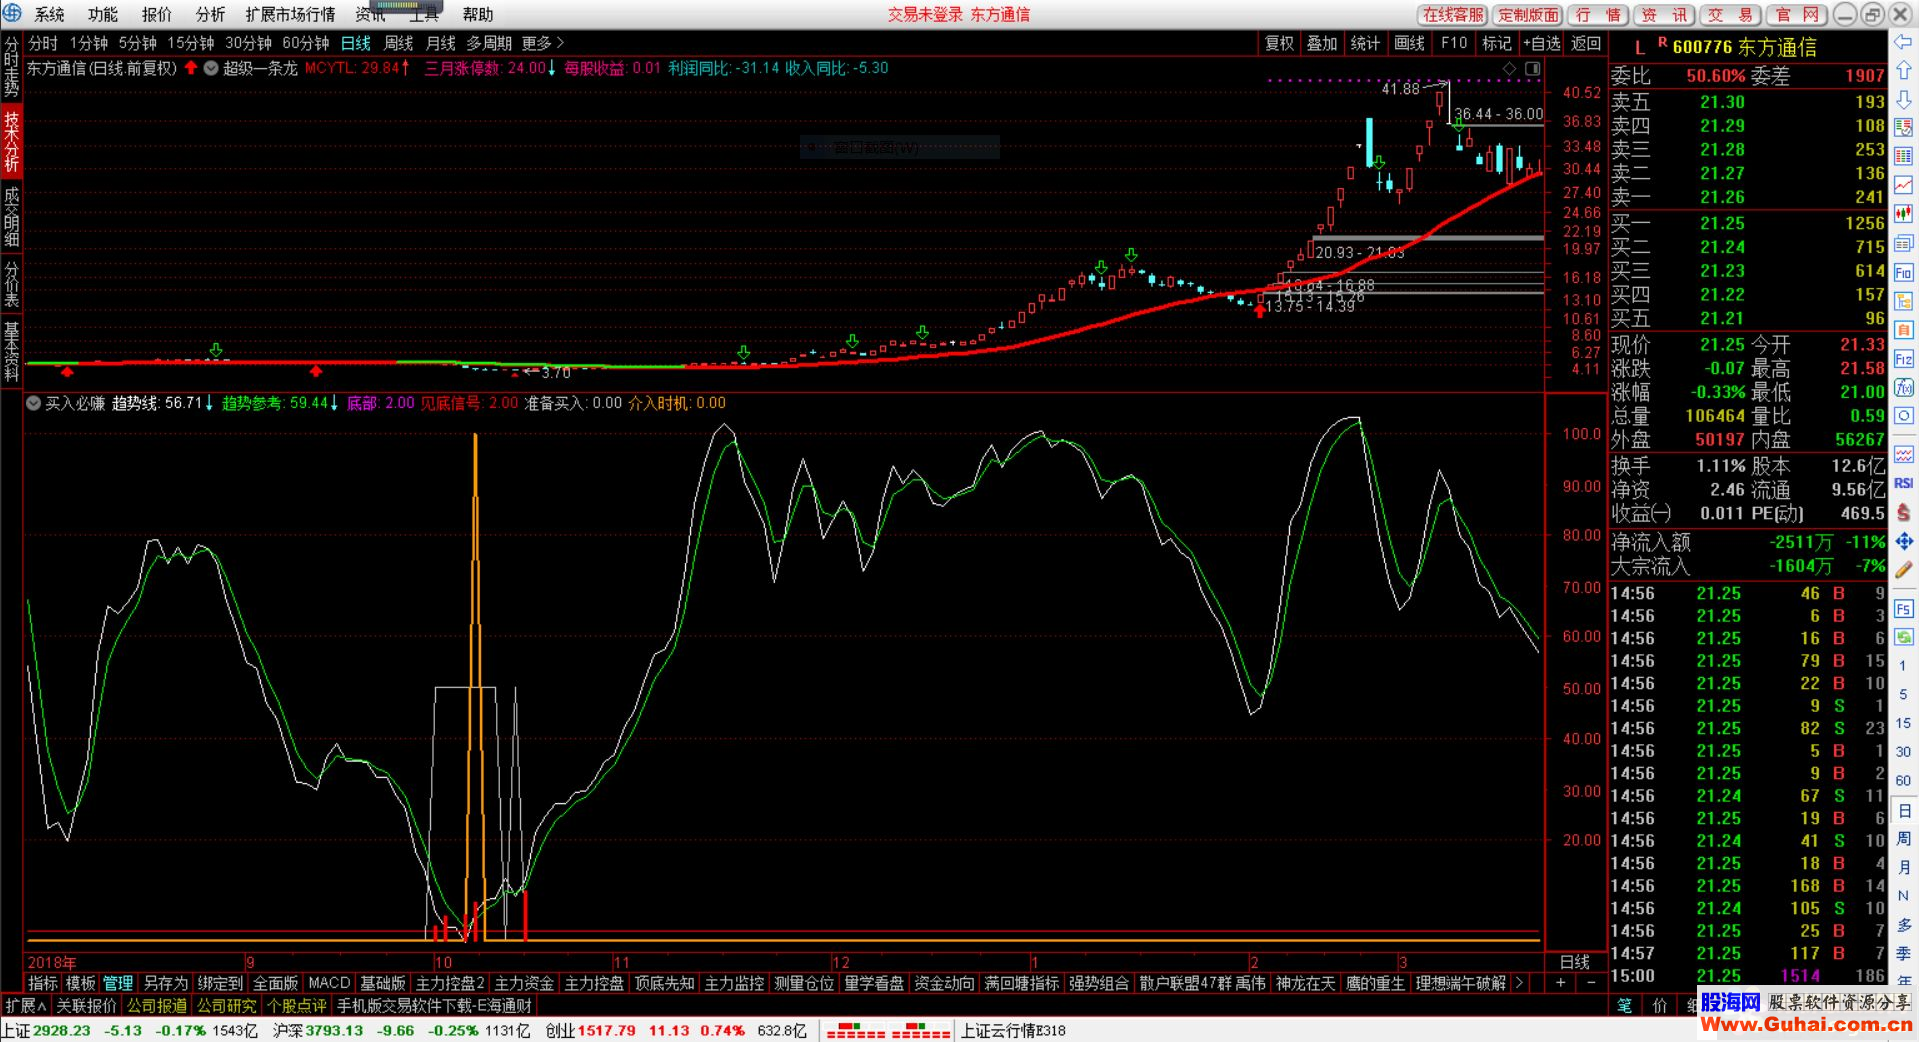1919x1042 pixels.
Task: Click the 管理 tab in indicator bar
Action: click(118, 983)
